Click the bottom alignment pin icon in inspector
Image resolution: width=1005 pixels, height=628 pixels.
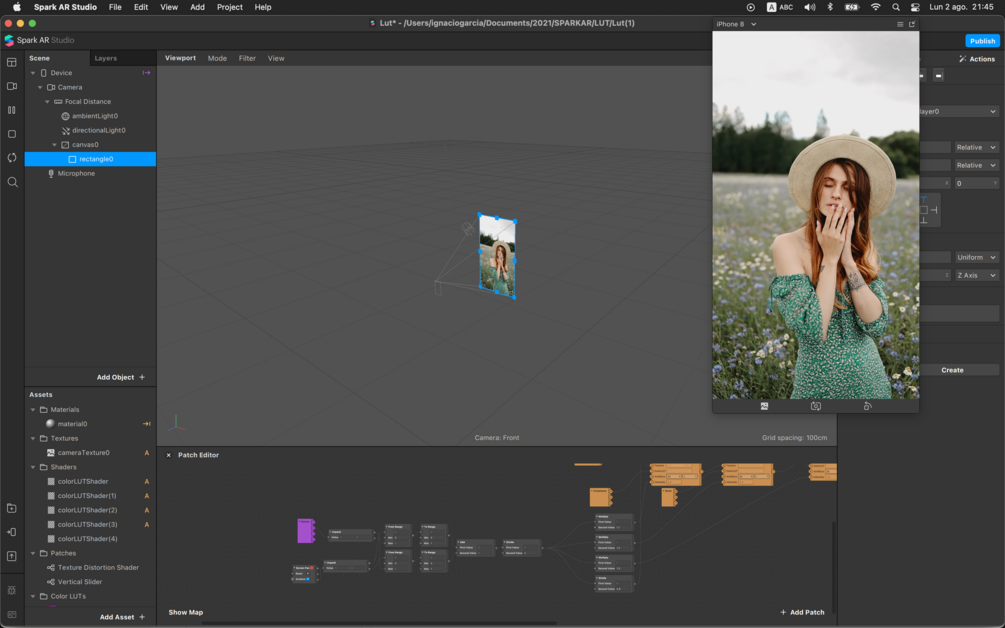pyautogui.click(x=924, y=220)
